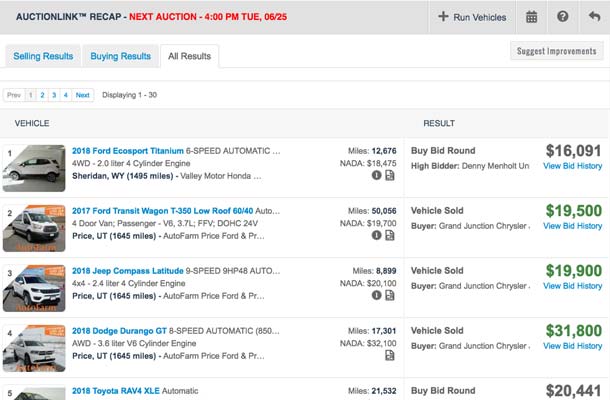View Bid History for the $19,900 Jeep Compass
Viewport: 610px width, 400px height.
click(x=573, y=286)
